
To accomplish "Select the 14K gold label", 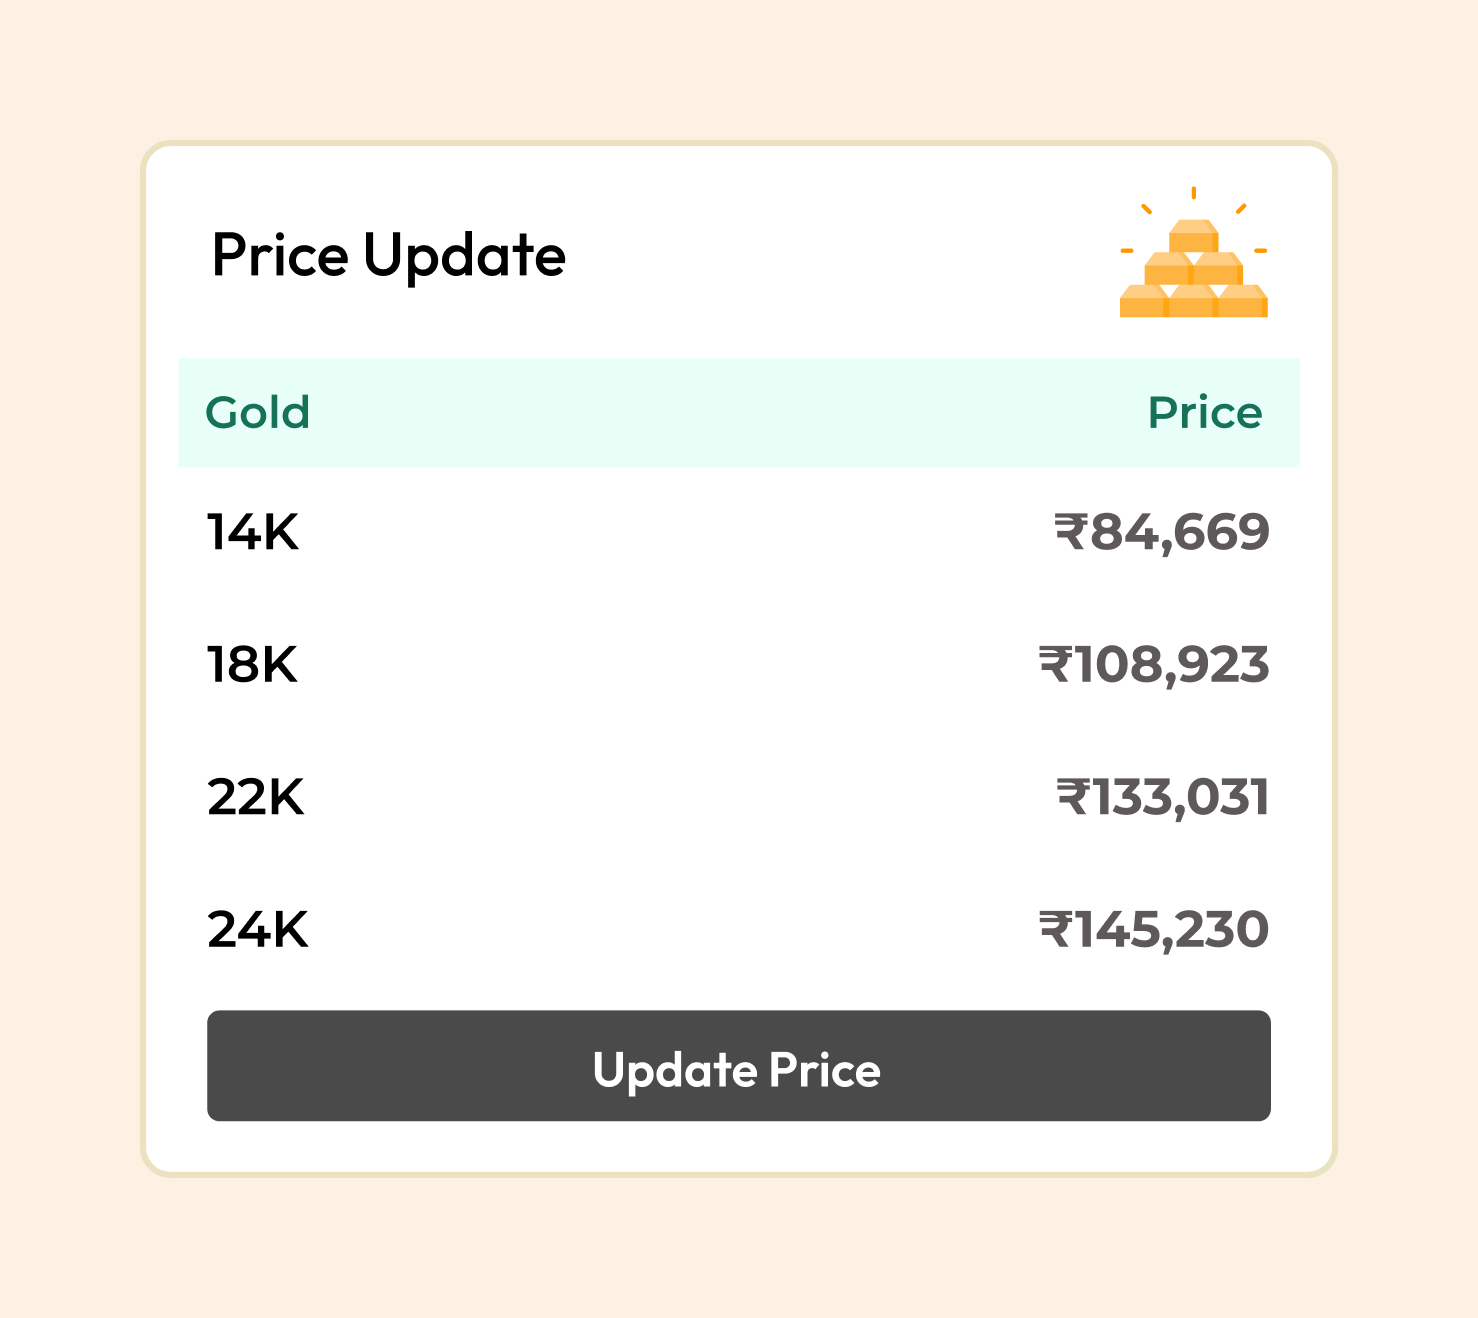I will click(x=252, y=532).
